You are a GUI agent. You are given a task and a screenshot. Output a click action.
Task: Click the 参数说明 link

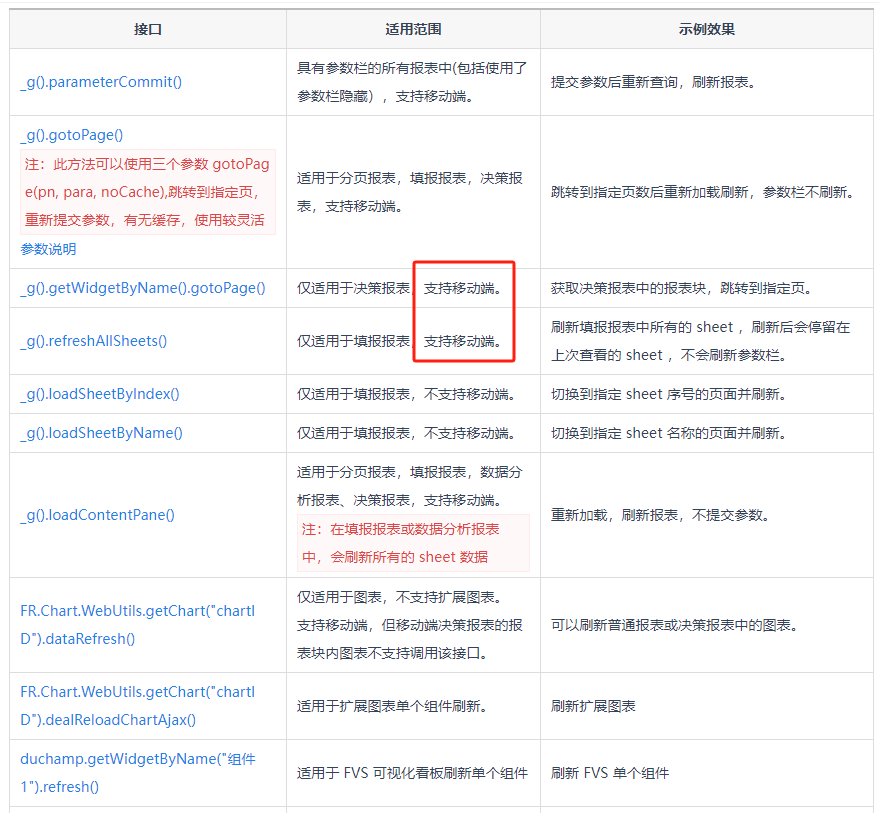coord(48,249)
